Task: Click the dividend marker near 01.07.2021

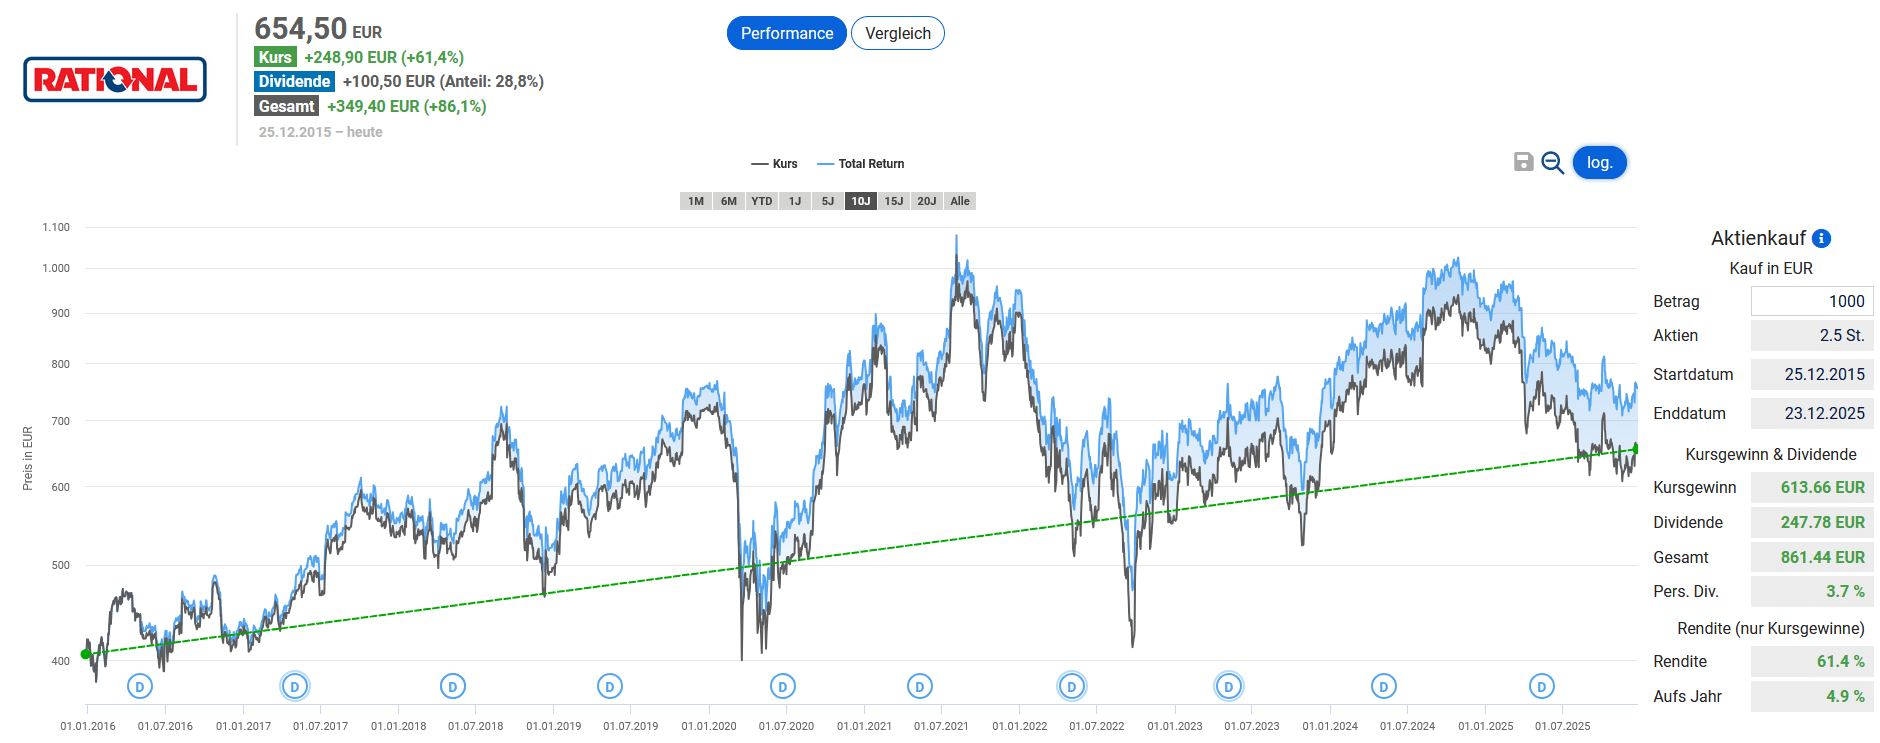Action: [x=920, y=687]
